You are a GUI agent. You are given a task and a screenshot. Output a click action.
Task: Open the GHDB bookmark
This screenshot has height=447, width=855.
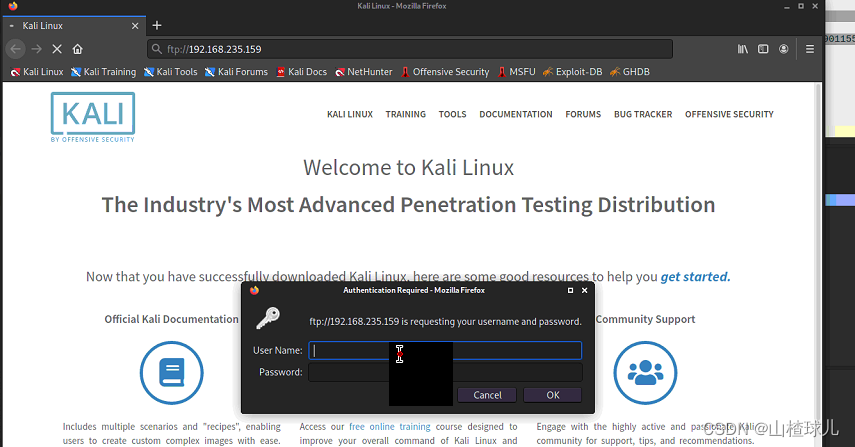(x=630, y=72)
